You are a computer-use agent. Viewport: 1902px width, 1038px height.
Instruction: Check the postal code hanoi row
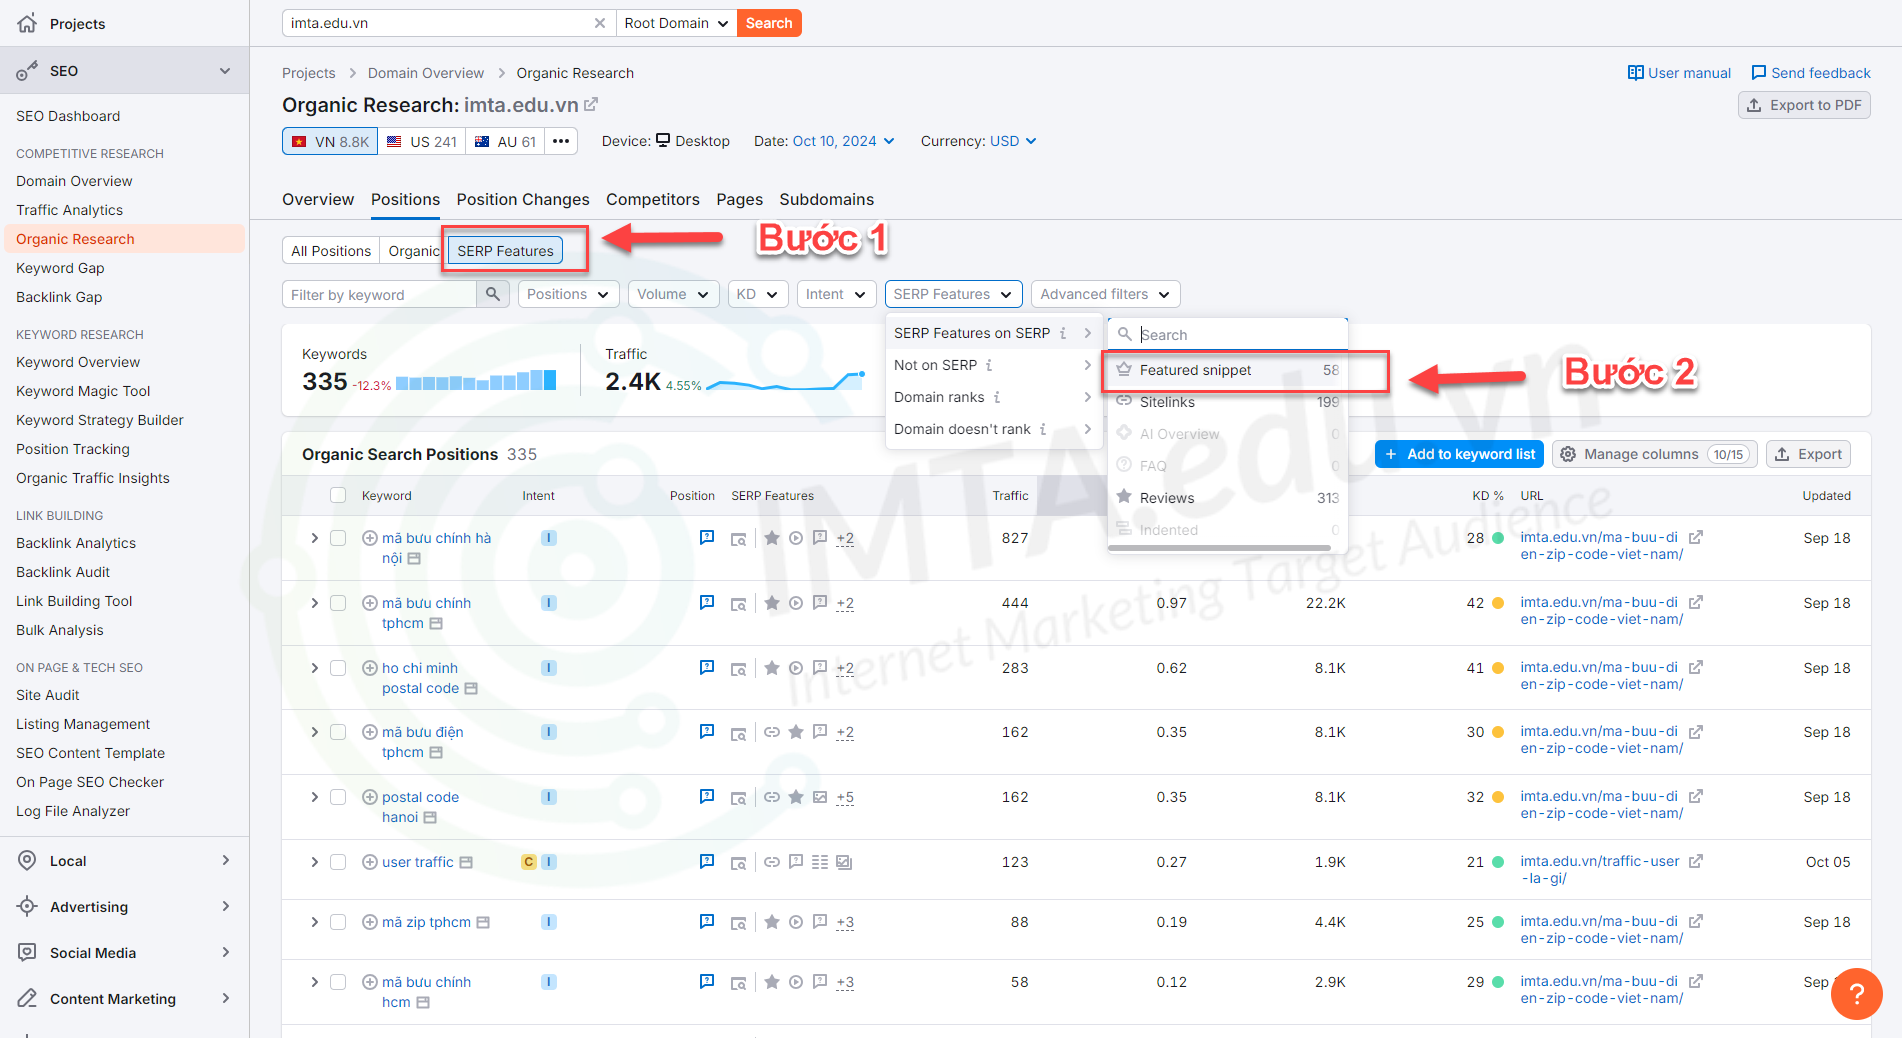click(x=338, y=797)
